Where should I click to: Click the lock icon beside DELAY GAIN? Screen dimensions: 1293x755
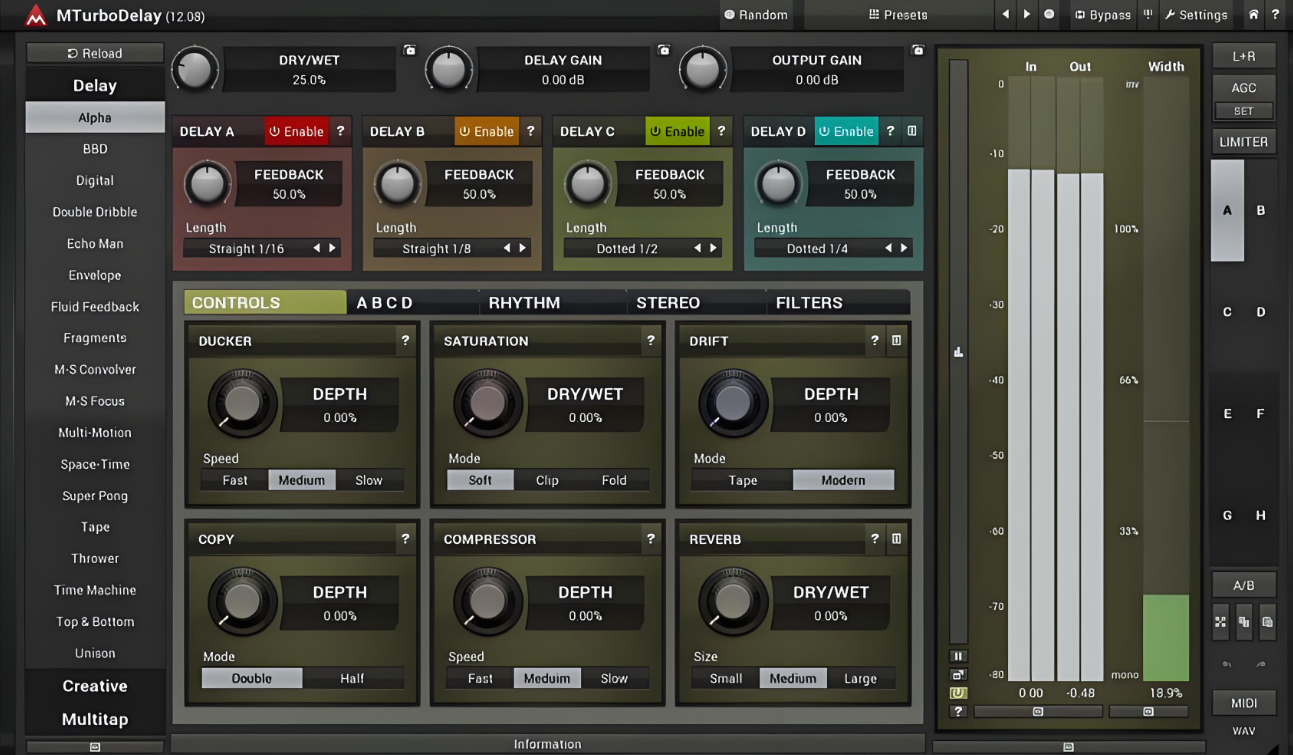tap(664, 50)
